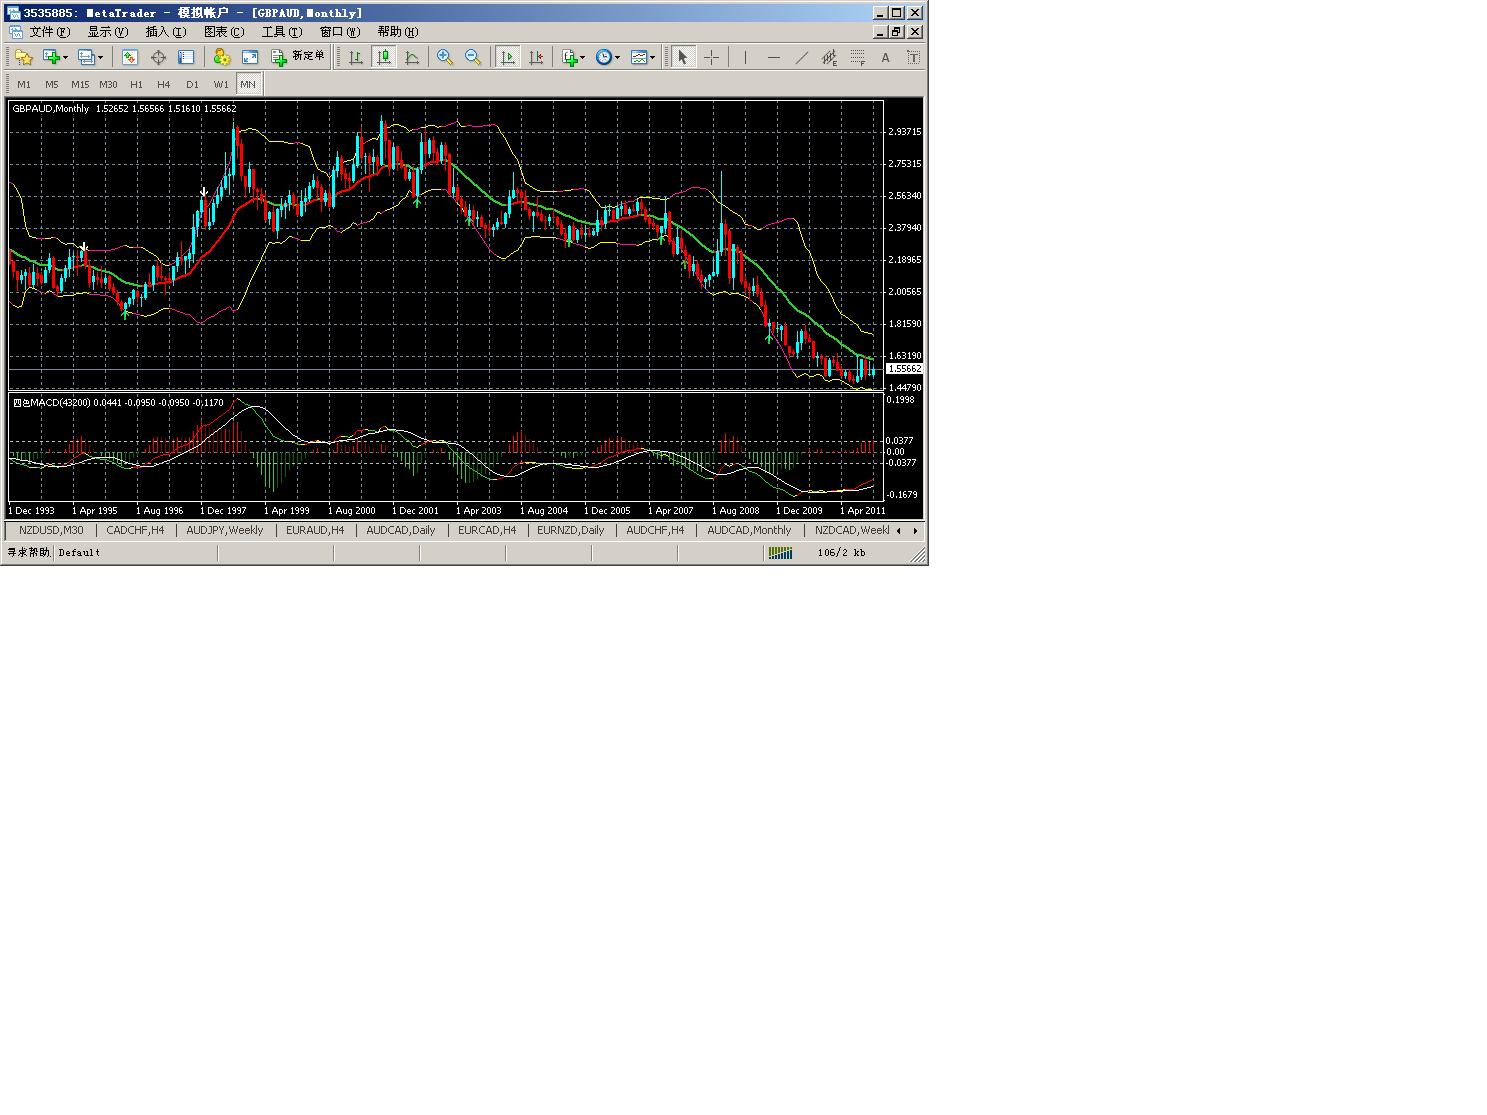Click the Periods clock icon
This screenshot has height=1115, width=1487.
603,58
